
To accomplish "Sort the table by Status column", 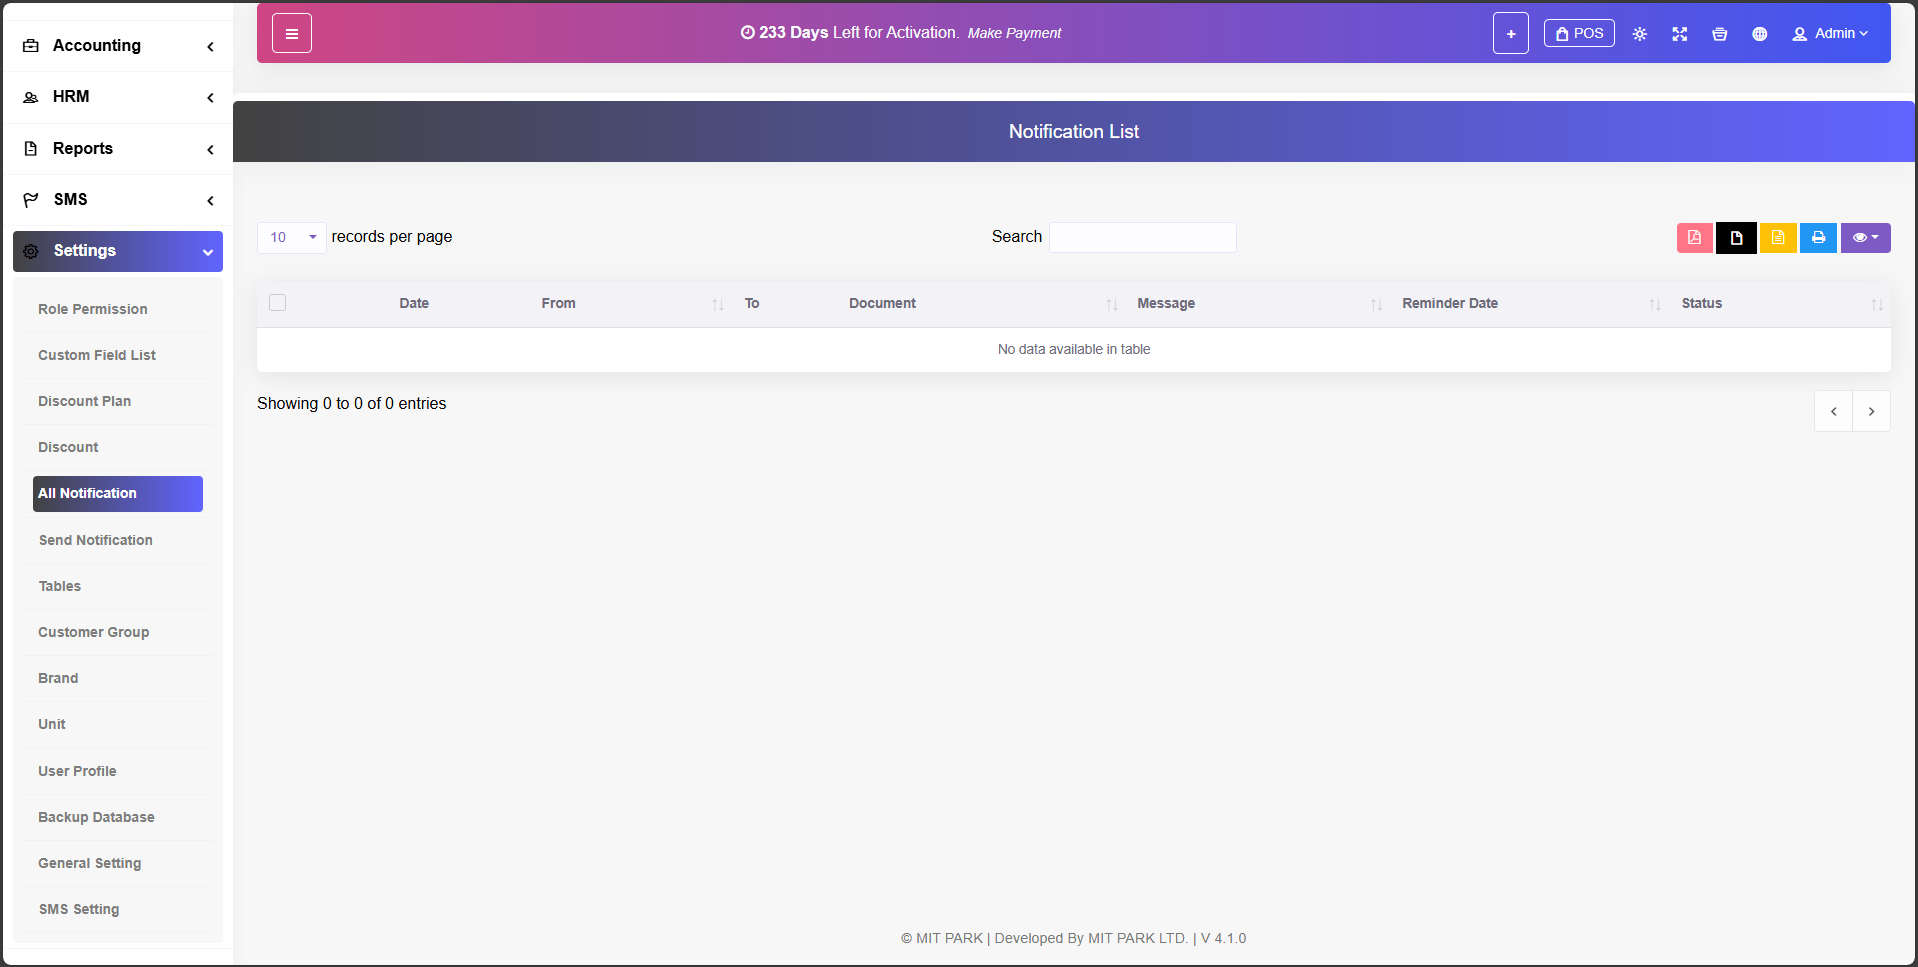I will [1701, 303].
